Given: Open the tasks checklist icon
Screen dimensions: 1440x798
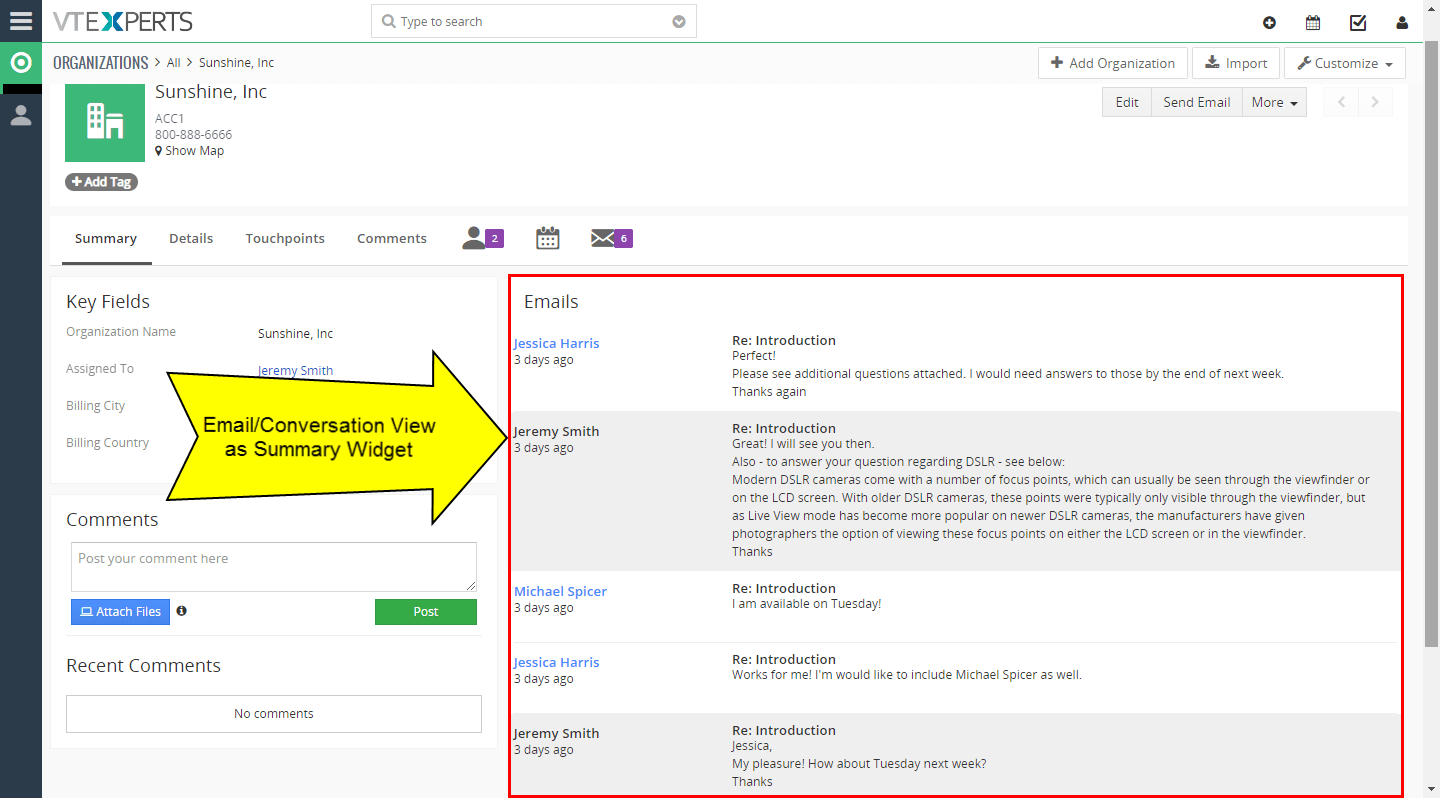Looking at the screenshot, I should (1357, 21).
